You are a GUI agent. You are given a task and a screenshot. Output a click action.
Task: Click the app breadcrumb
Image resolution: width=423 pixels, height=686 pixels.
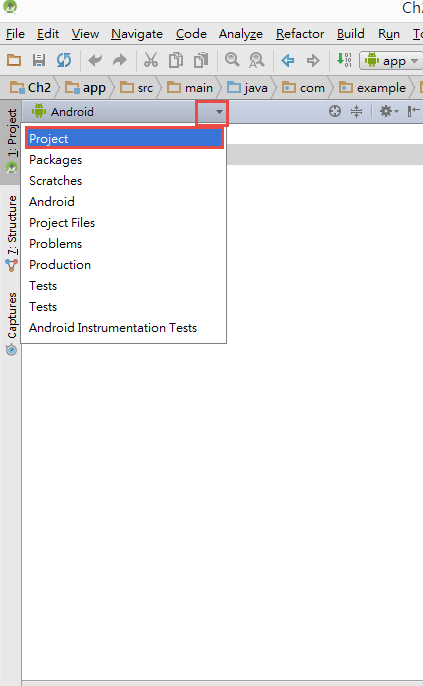pyautogui.click(x=85, y=88)
